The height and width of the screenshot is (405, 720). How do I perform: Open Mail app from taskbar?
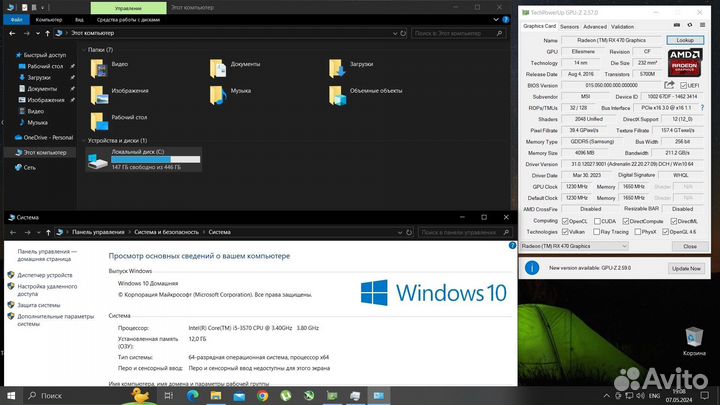tap(239, 396)
